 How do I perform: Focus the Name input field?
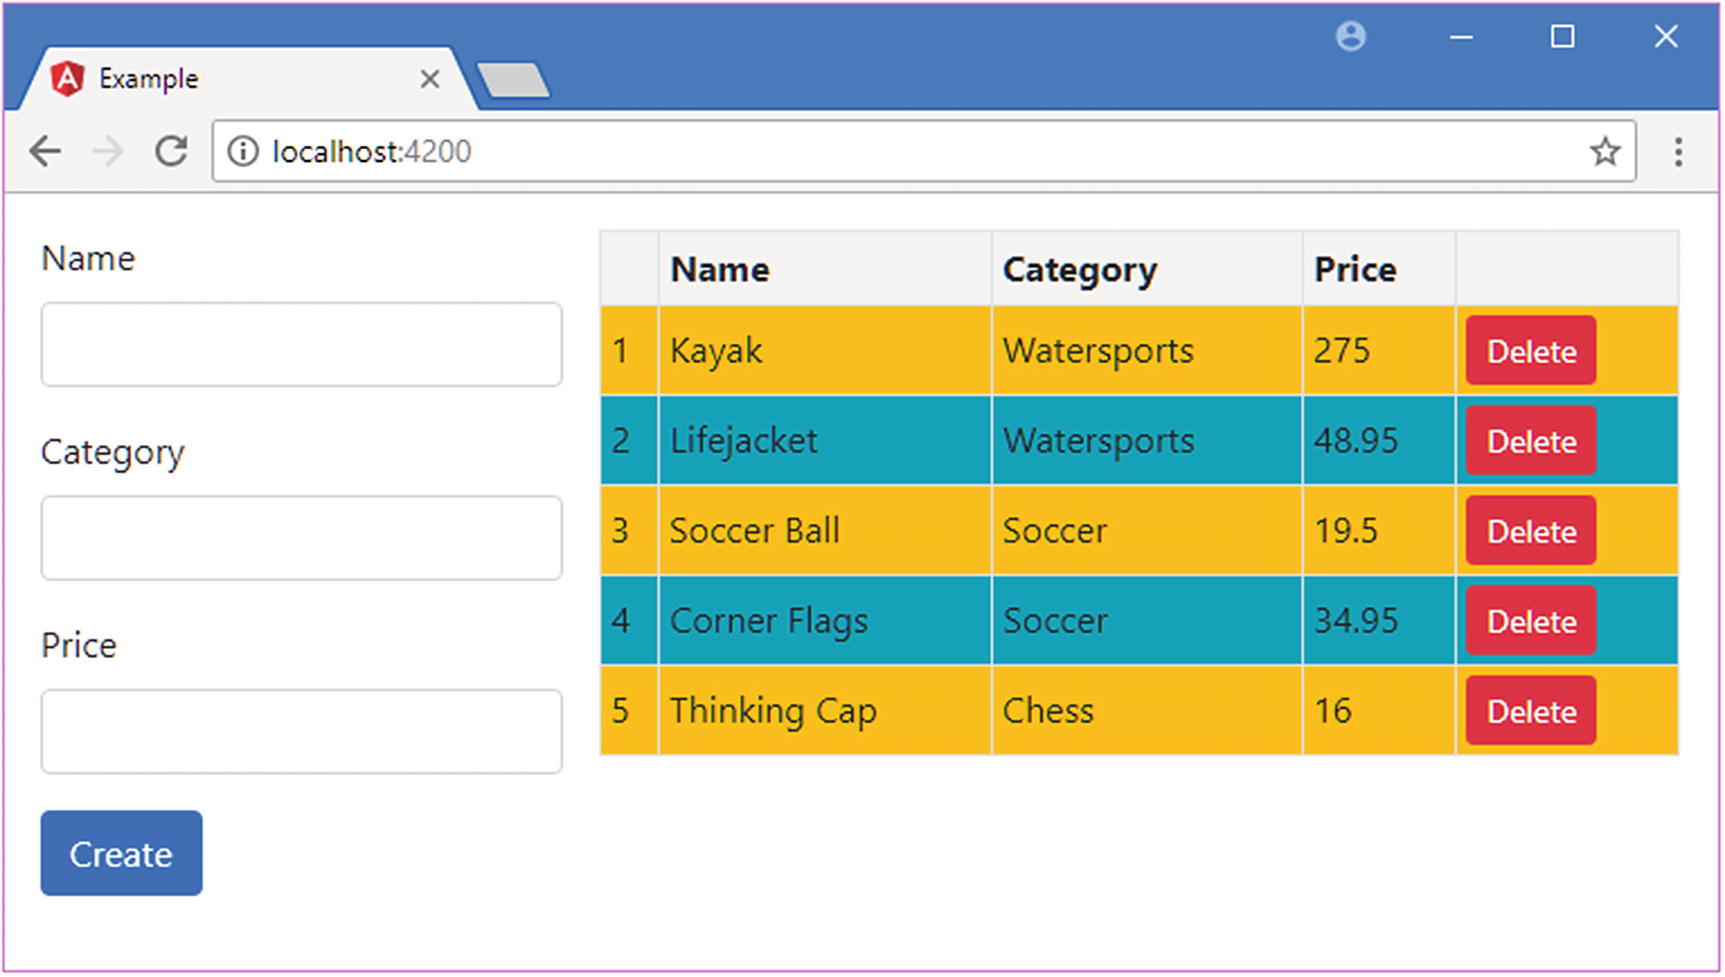click(x=301, y=345)
